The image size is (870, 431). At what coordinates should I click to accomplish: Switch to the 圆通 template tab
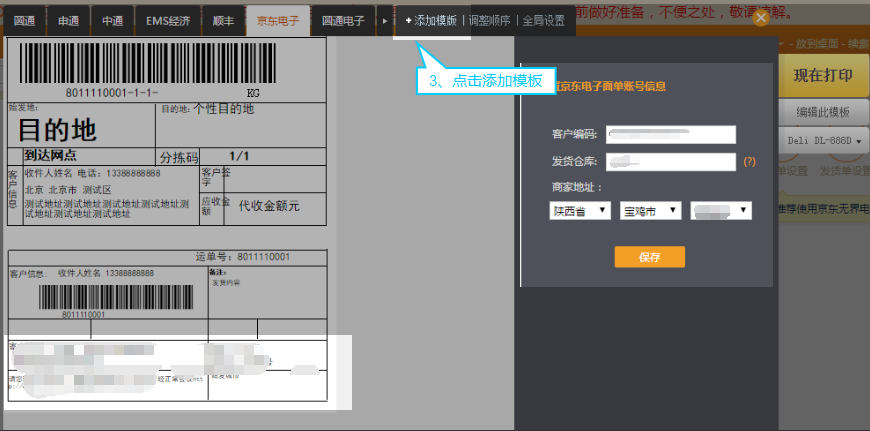pyautogui.click(x=25, y=21)
